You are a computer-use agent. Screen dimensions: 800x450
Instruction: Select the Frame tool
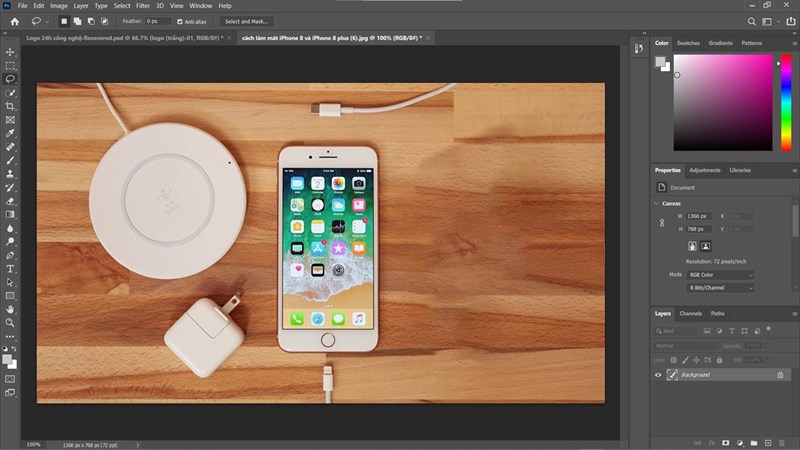tap(10, 120)
